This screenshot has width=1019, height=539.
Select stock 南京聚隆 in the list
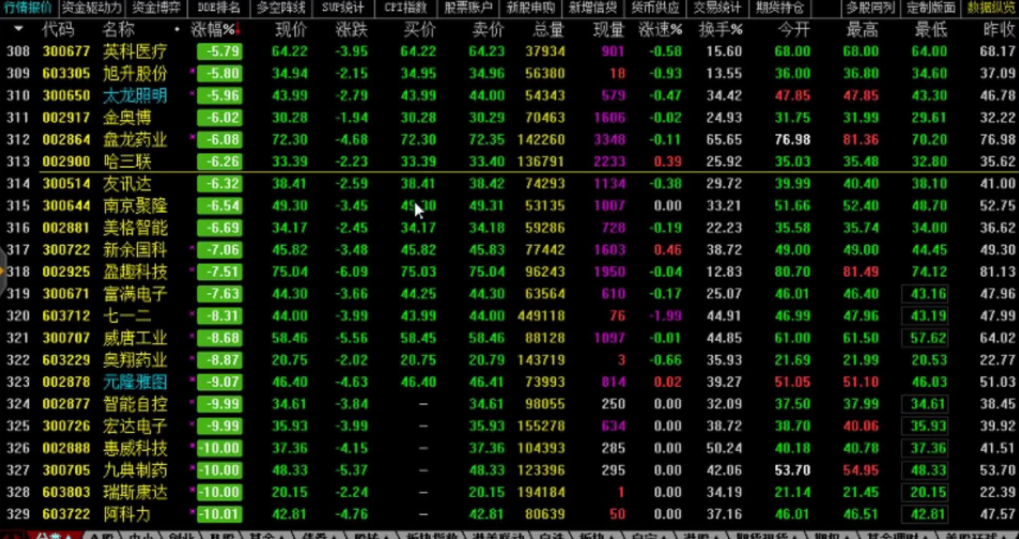(x=135, y=206)
